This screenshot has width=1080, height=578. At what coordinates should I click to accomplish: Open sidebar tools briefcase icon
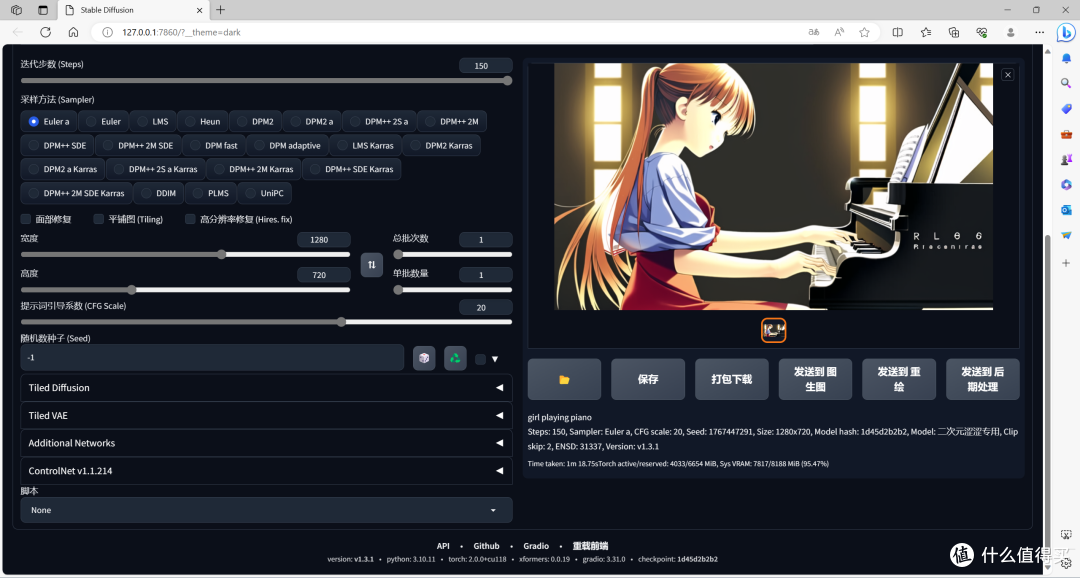(1066, 134)
